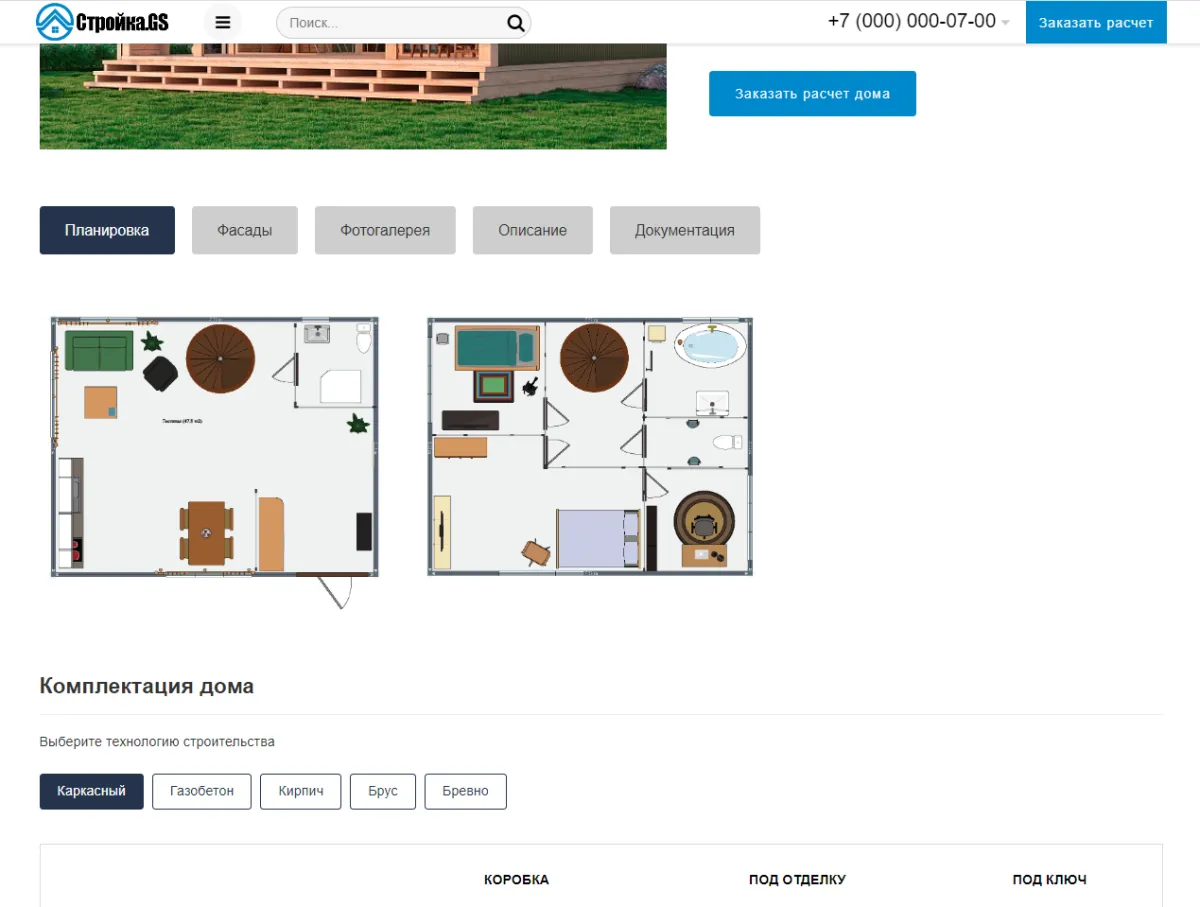Image resolution: width=1200 pixels, height=907 pixels.
Task: Choose Газобетон construction technology
Action: 201,791
